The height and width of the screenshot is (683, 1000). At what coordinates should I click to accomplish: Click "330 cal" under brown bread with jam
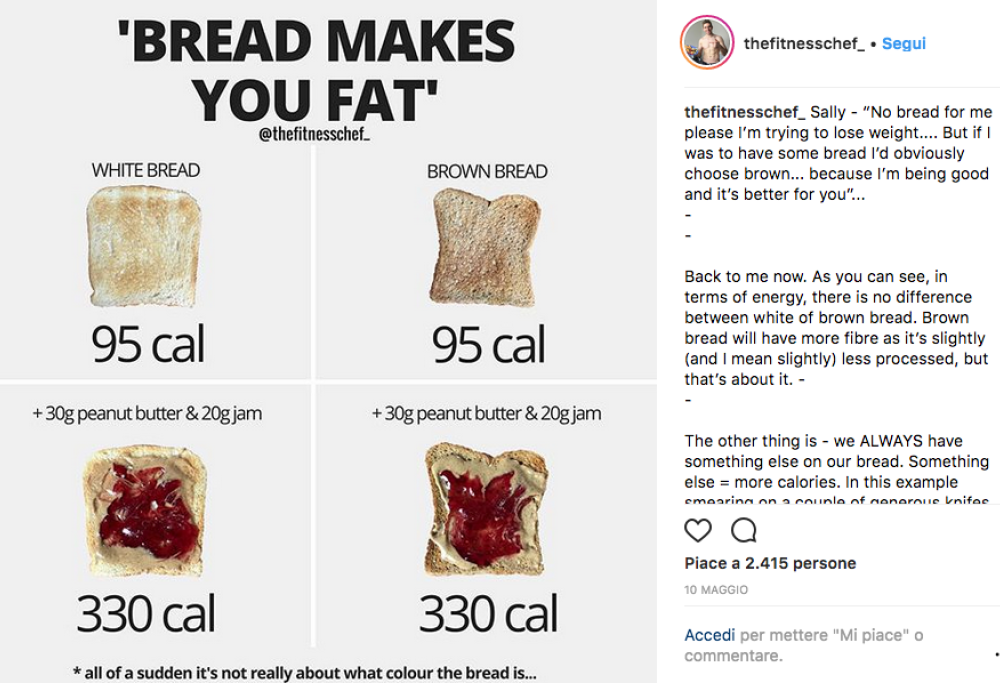pyautogui.click(x=488, y=614)
